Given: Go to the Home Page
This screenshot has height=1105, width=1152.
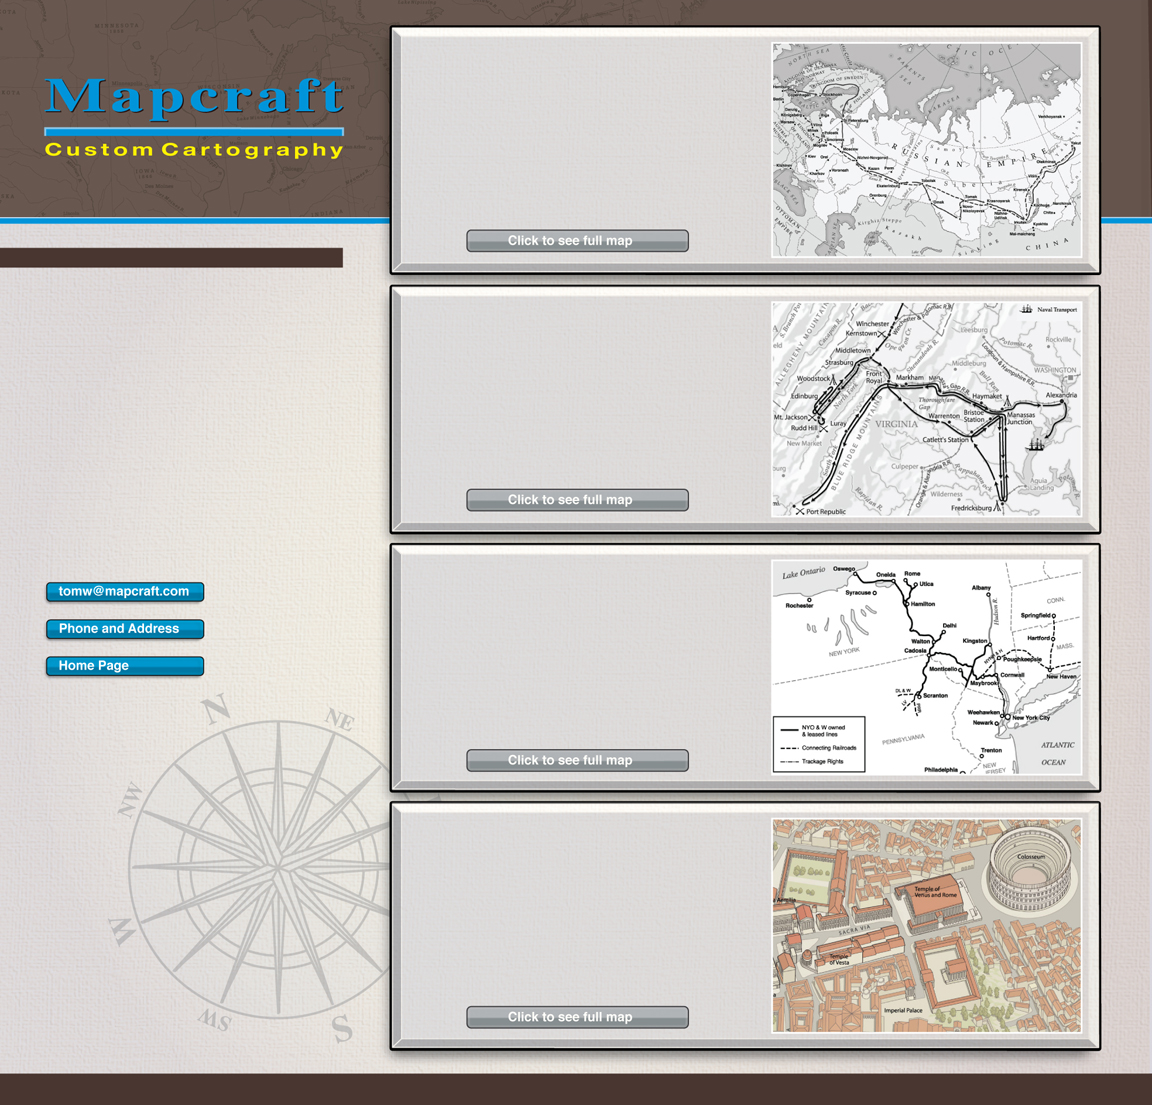Looking at the screenshot, I should click(x=125, y=666).
